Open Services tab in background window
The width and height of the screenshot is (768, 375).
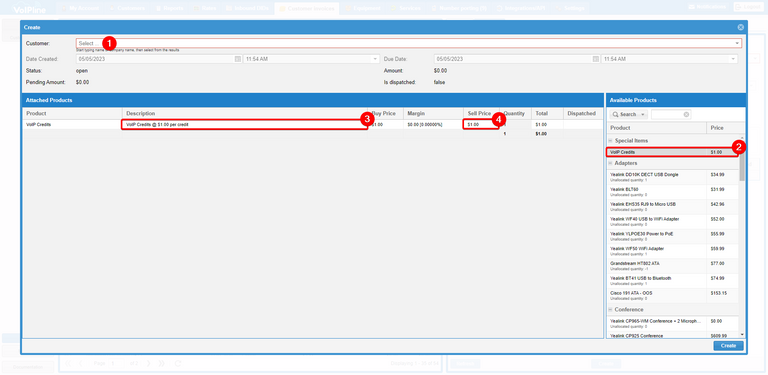click(406, 8)
